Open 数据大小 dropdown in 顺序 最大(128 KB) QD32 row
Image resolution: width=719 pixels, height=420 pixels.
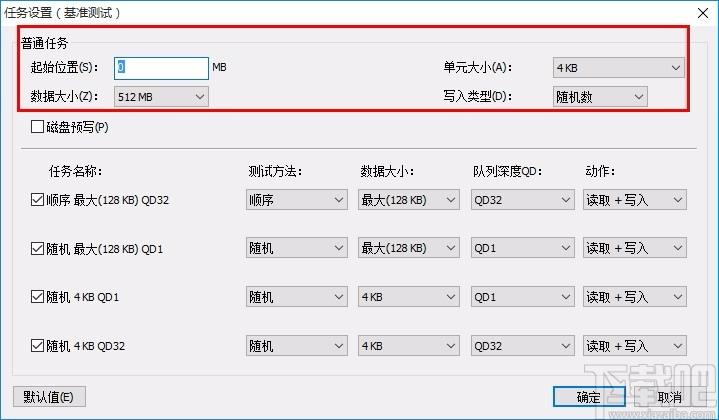pyautogui.click(x=409, y=200)
